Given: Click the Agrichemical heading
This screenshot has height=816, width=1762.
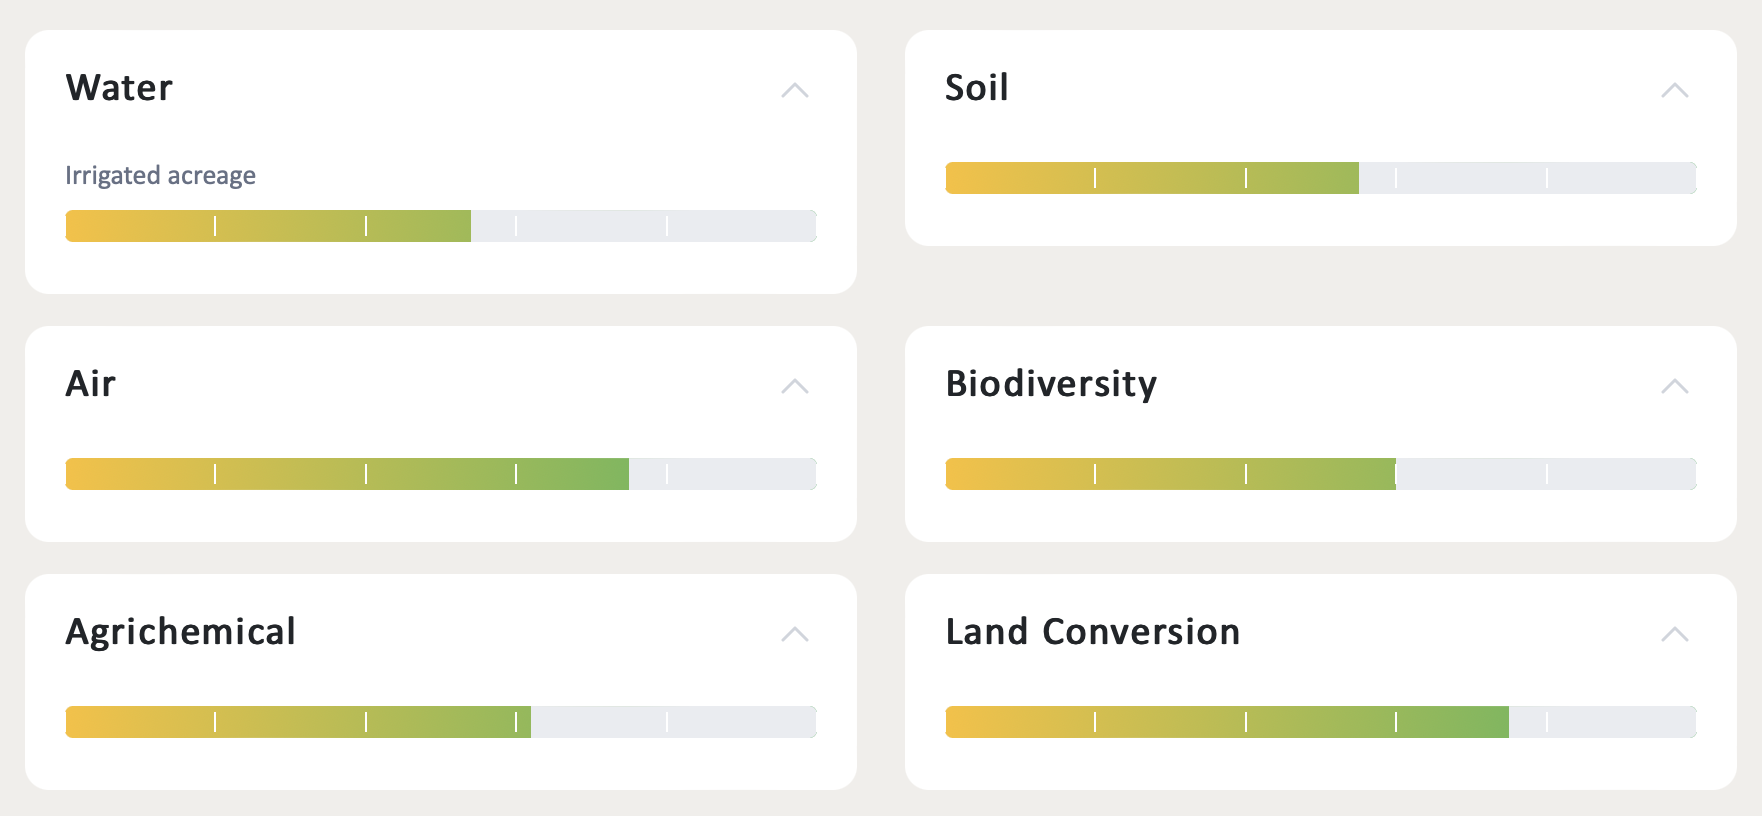Looking at the screenshot, I should [180, 632].
